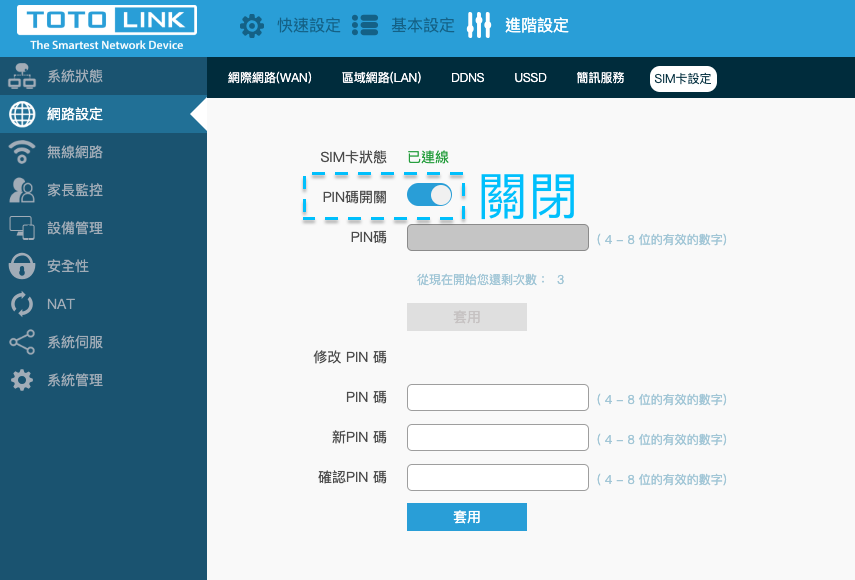Open 系統伺服 in the sidebar

[x=104, y=342]
